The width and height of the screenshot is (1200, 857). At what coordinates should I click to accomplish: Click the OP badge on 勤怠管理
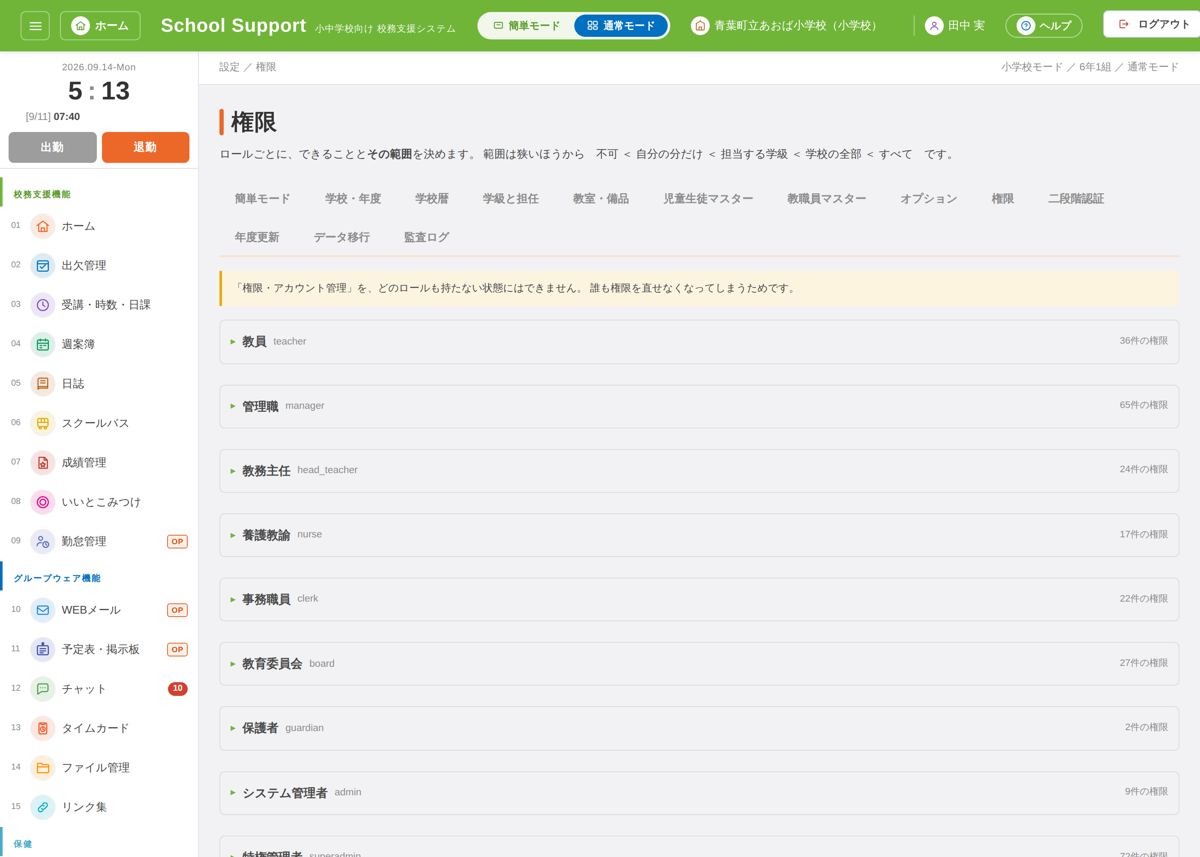pos(177,541)
